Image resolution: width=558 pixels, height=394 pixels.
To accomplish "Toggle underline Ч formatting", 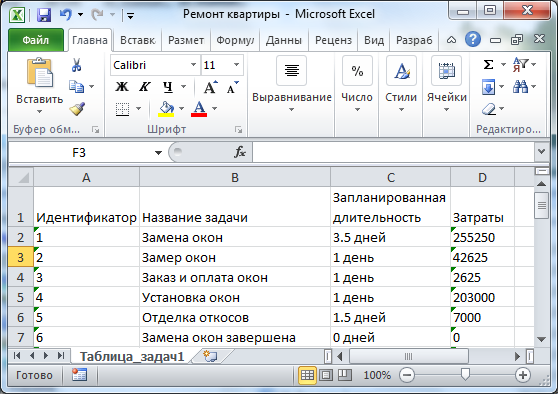I will tap(168, 86).
